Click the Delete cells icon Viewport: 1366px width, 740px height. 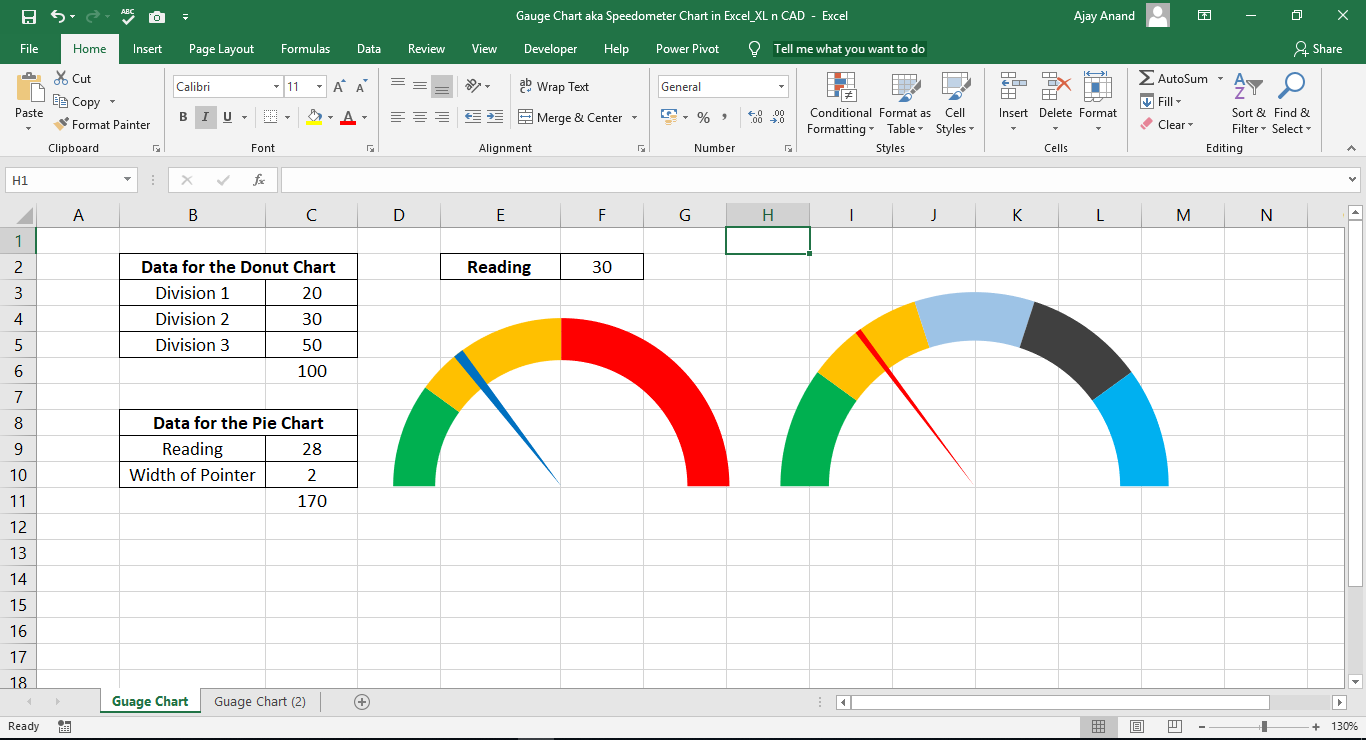[1055, 88]
